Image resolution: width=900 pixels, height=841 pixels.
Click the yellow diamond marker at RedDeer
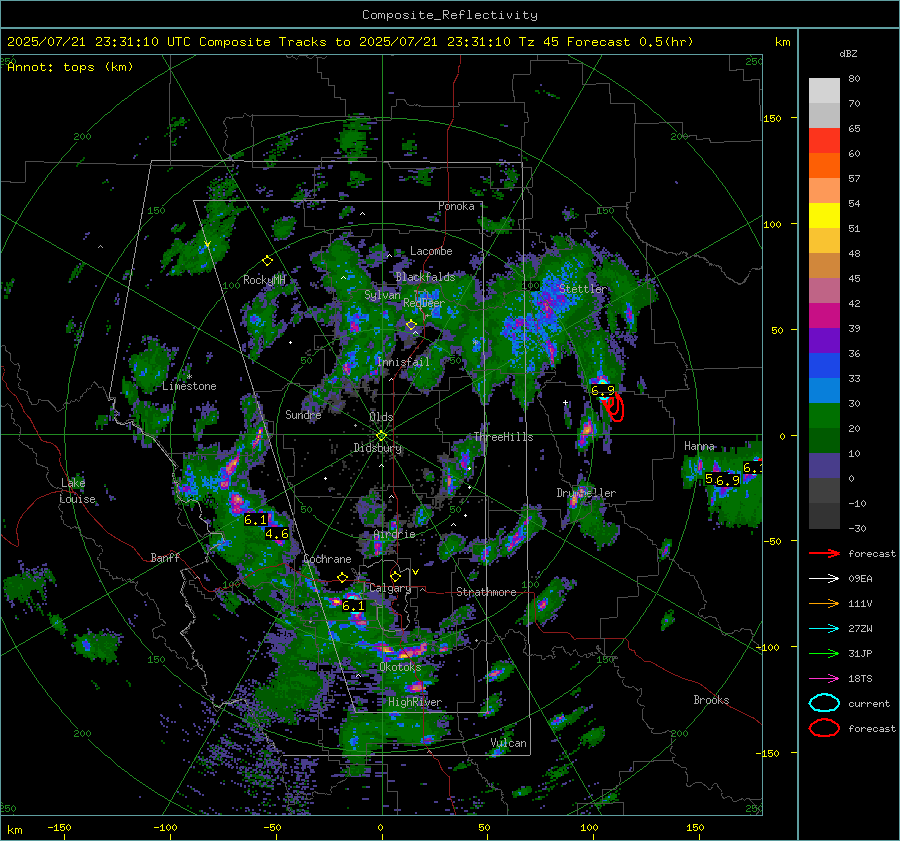[411, 325]
